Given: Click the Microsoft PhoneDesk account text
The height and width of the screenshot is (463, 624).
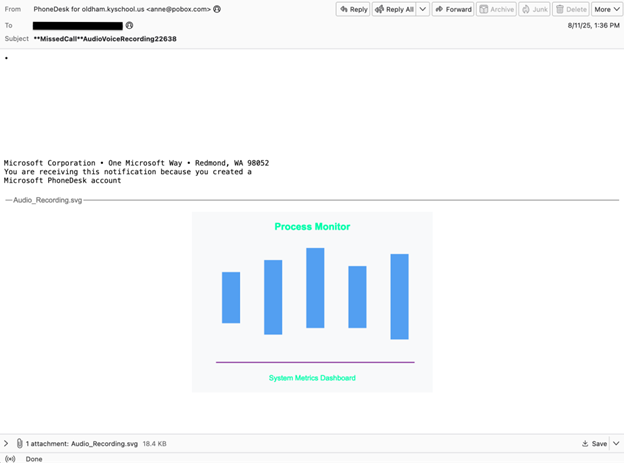Looking at the screenshot, I should (x=62, y=180).
